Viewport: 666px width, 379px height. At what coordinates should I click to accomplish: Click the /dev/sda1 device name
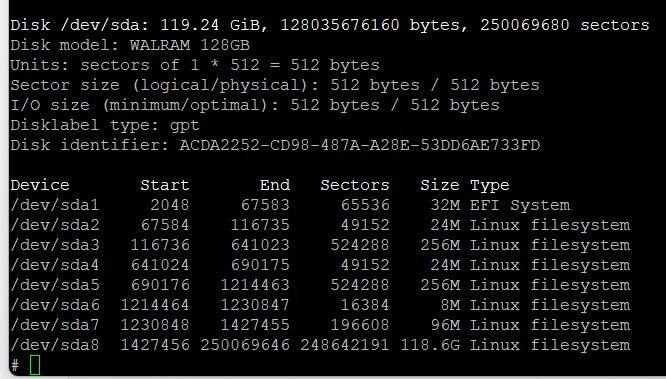pyautogui.click(x=55, y=205)
